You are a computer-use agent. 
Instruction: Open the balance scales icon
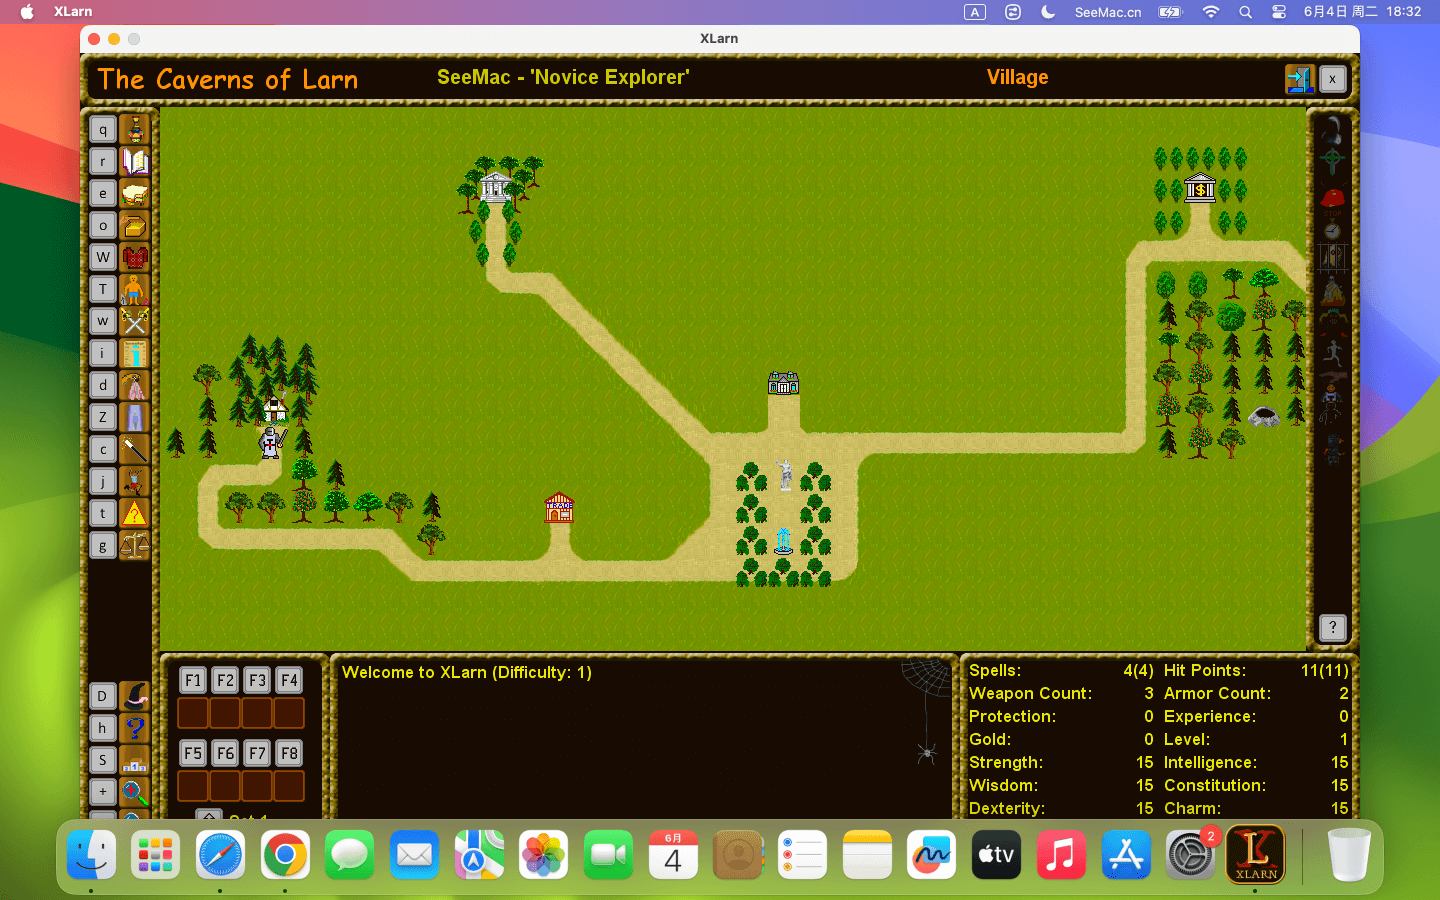[135, 546]
